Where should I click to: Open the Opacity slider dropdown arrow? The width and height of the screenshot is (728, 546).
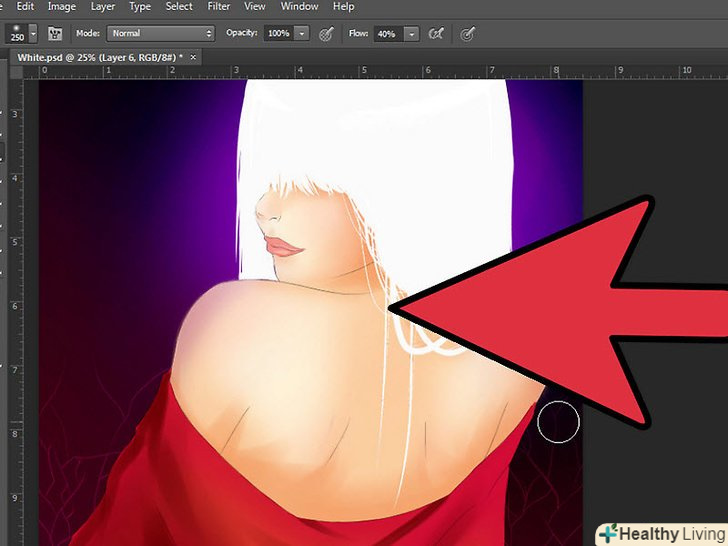tap(302, 34)
